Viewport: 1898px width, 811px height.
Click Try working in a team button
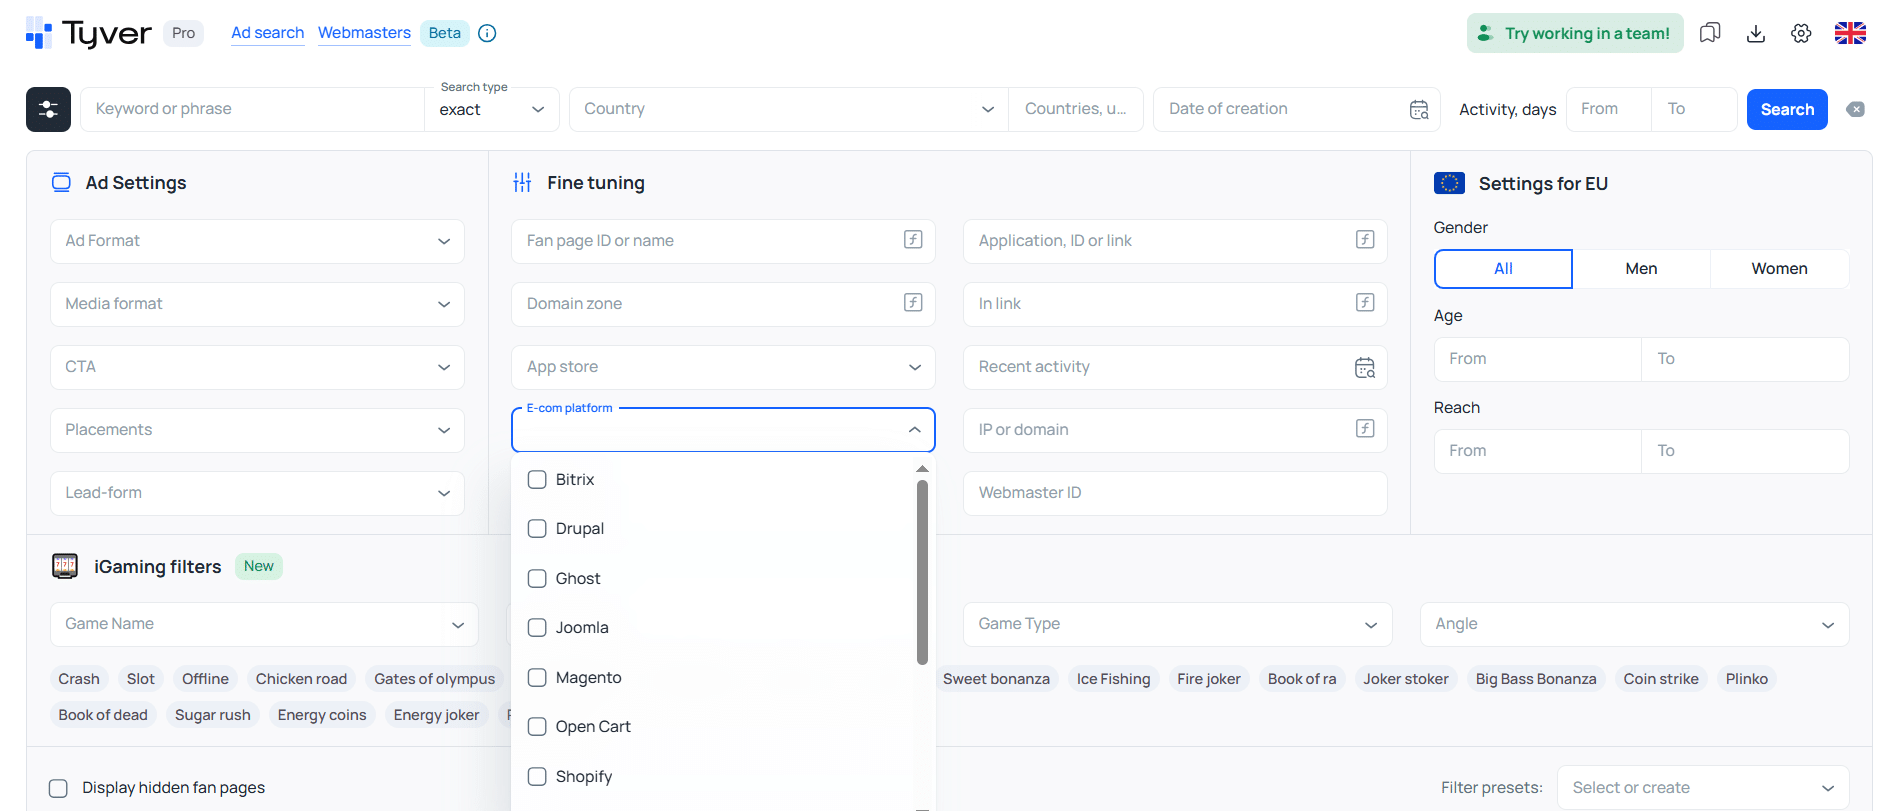coord(1575,33)
